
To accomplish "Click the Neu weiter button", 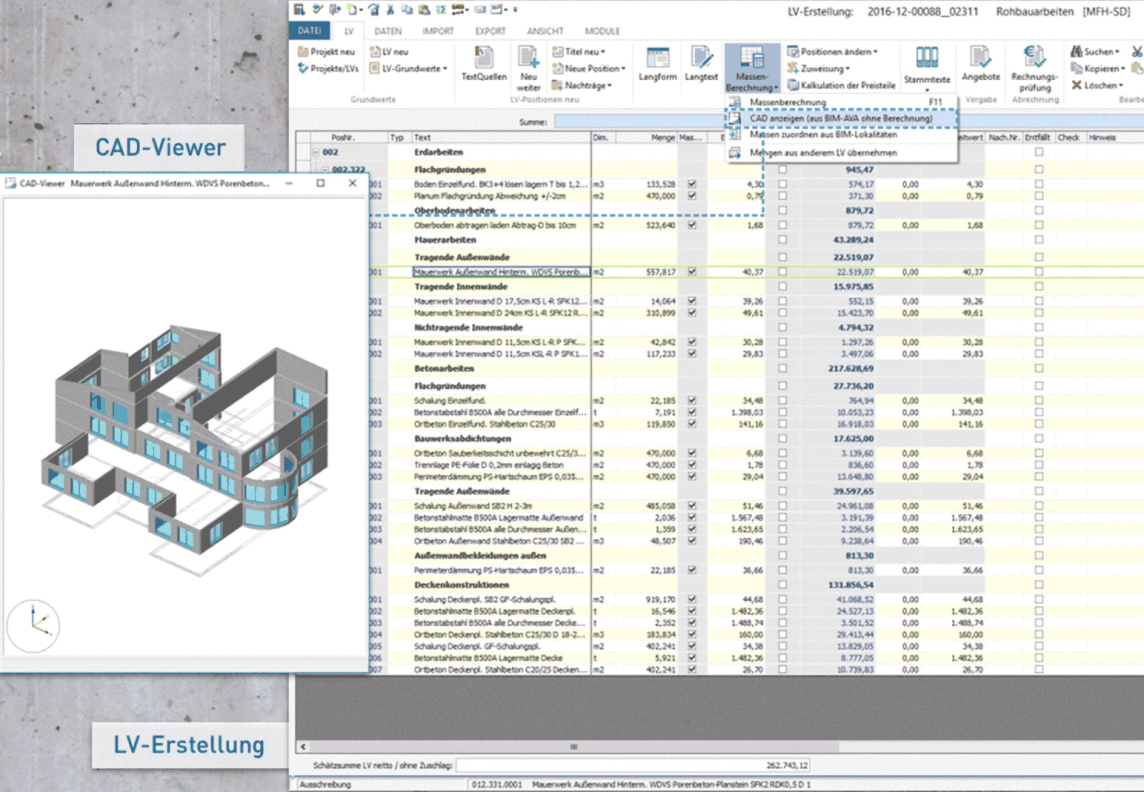I will point(528,67).
